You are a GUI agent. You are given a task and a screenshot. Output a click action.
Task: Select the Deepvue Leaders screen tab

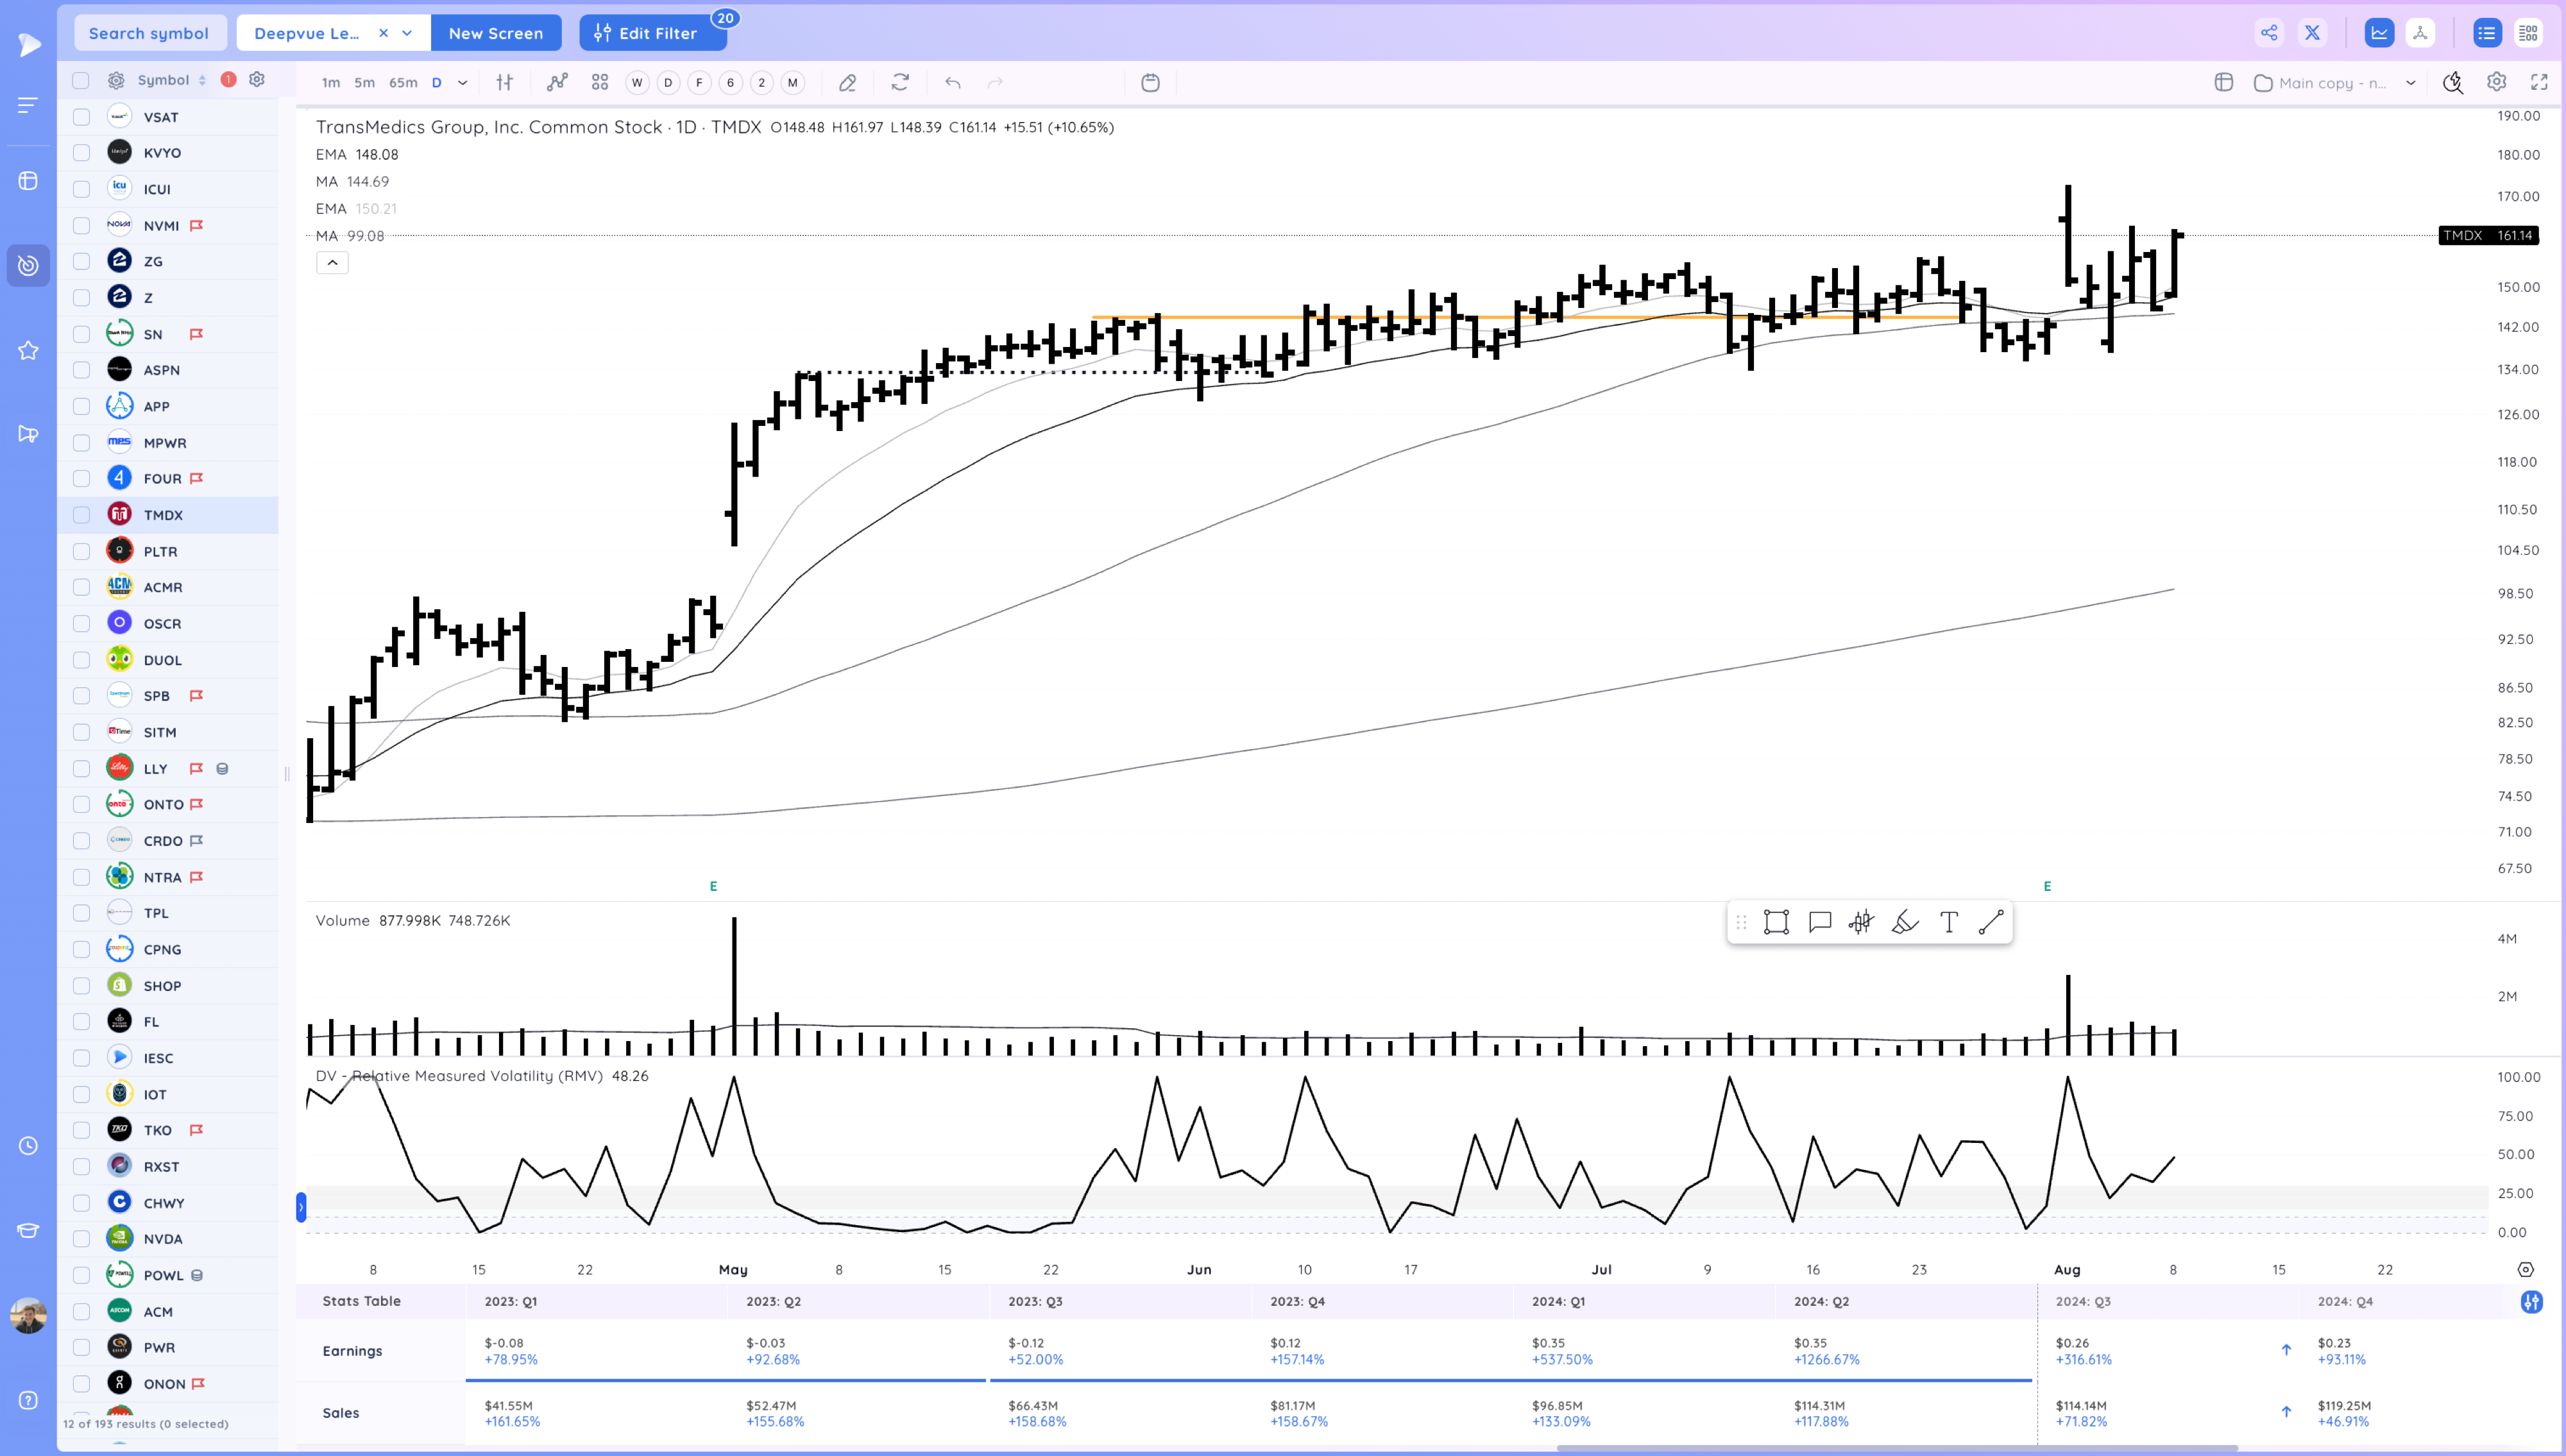click(307, 33)
